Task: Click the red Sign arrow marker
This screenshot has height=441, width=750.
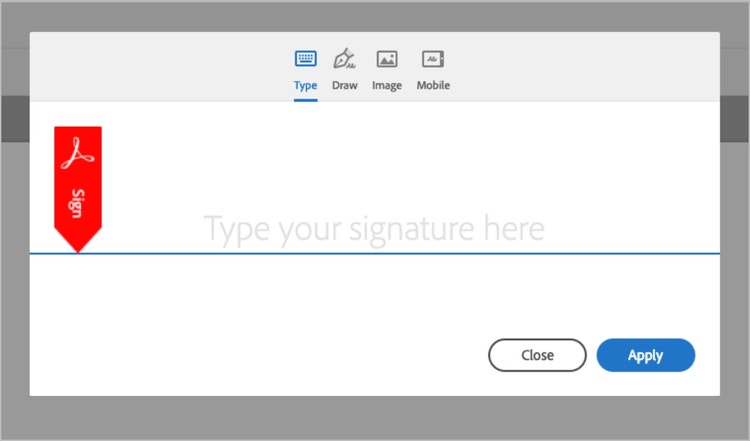Action: tap(78, 189)
